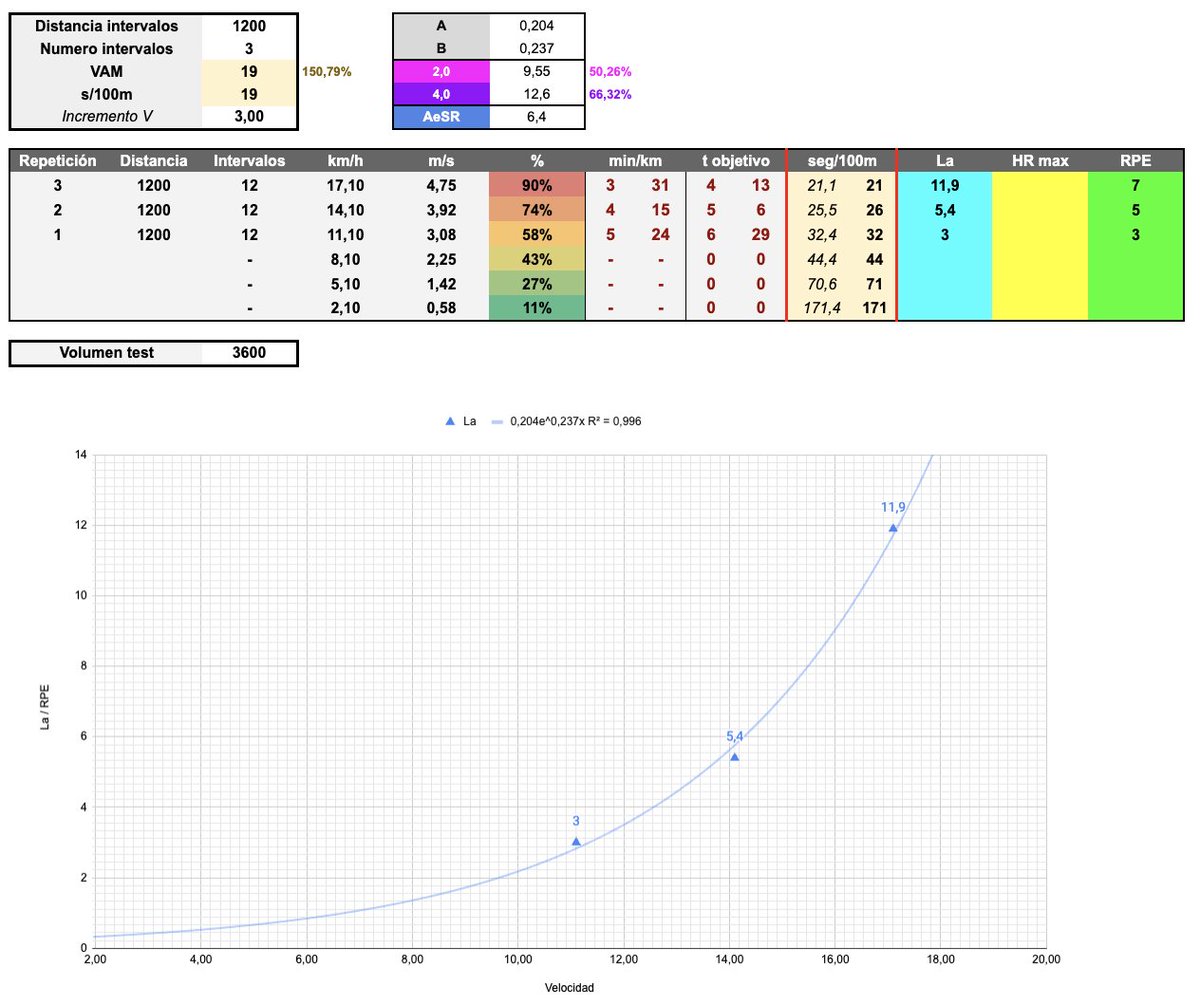Viewport: 1200px width, 1006px height.
Task: Click the 58% intensity cell
Action: click(x=537, y=235)
